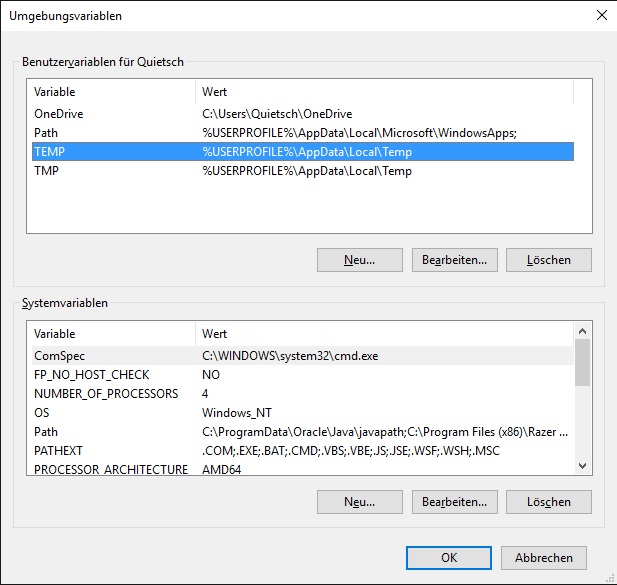Click the C:\Users\Quietsch\OneDrive value
Screen dimensions: 617x585
click(277, 114)
